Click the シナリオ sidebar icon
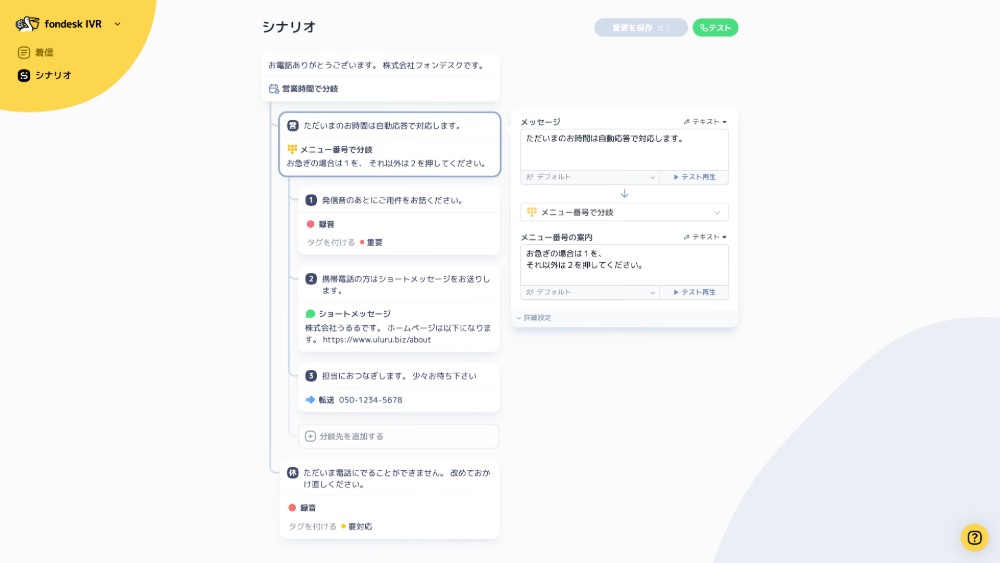Screen dimensions: 1000x563 pos(24,75)
